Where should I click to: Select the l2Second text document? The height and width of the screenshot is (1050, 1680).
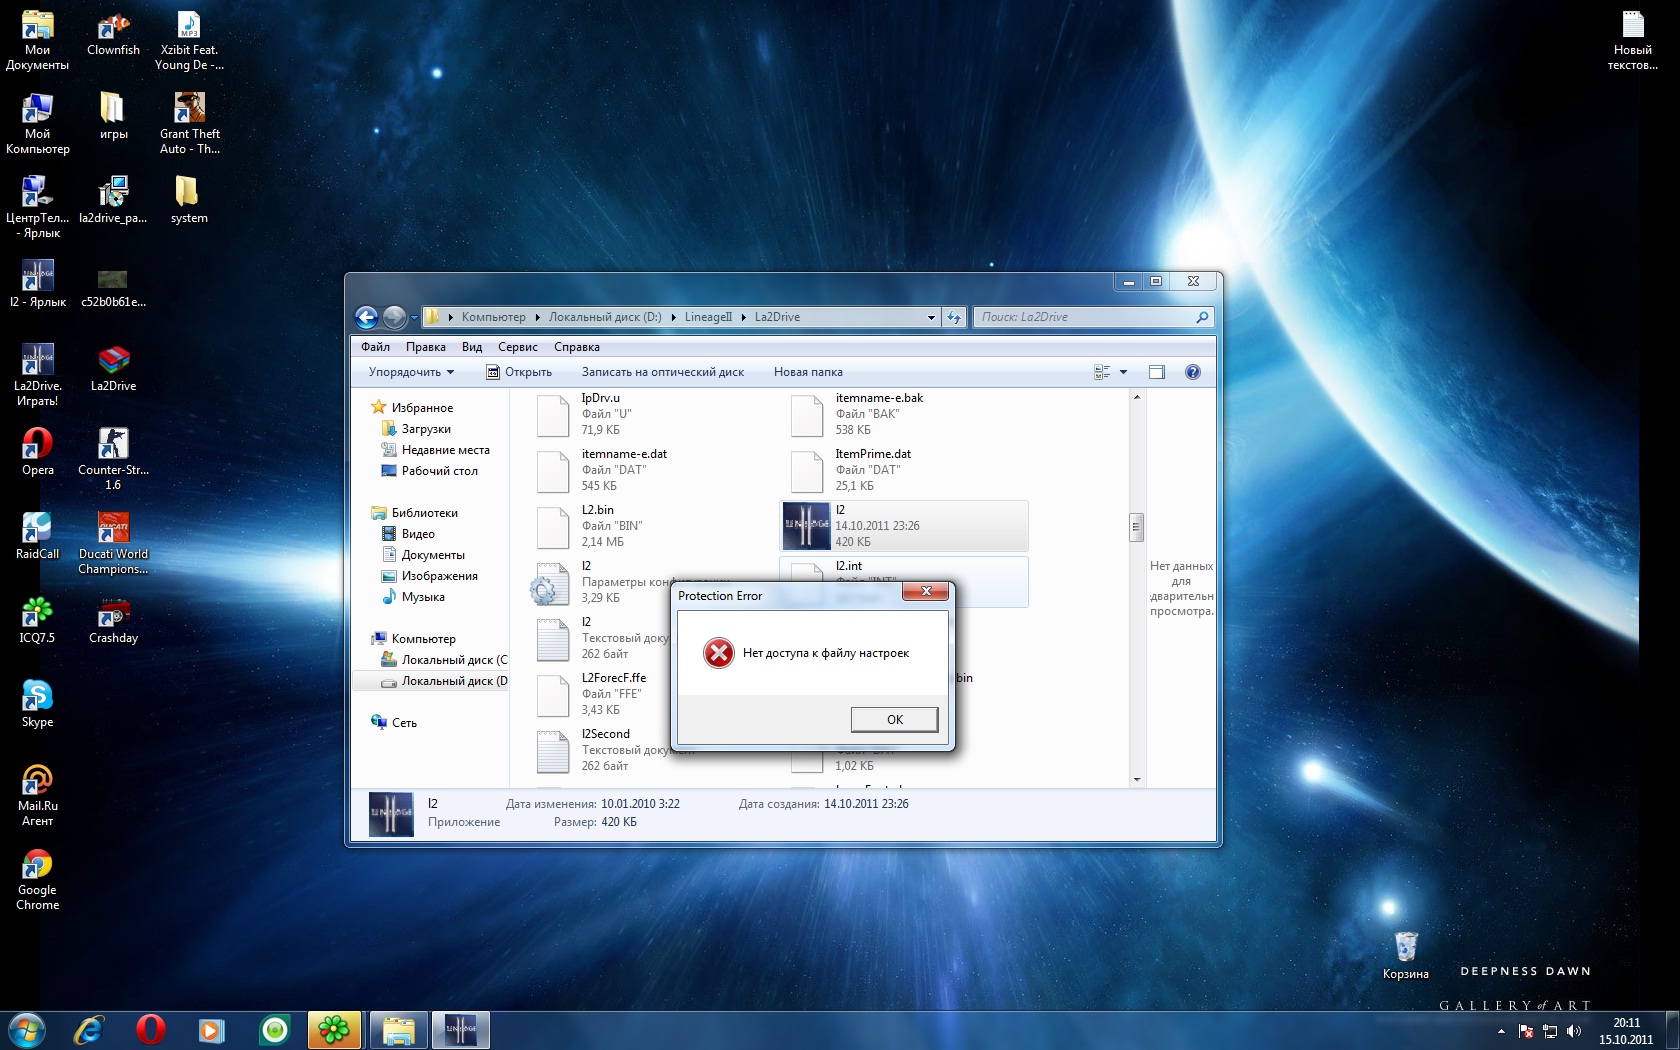pos(600,750)
